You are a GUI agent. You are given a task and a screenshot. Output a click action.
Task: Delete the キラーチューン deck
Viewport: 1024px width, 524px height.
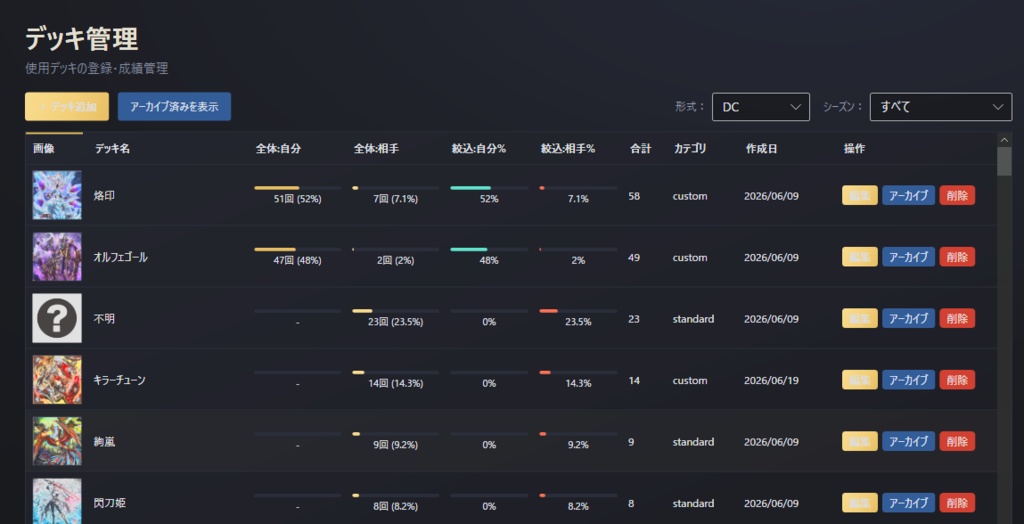[957, 380]
